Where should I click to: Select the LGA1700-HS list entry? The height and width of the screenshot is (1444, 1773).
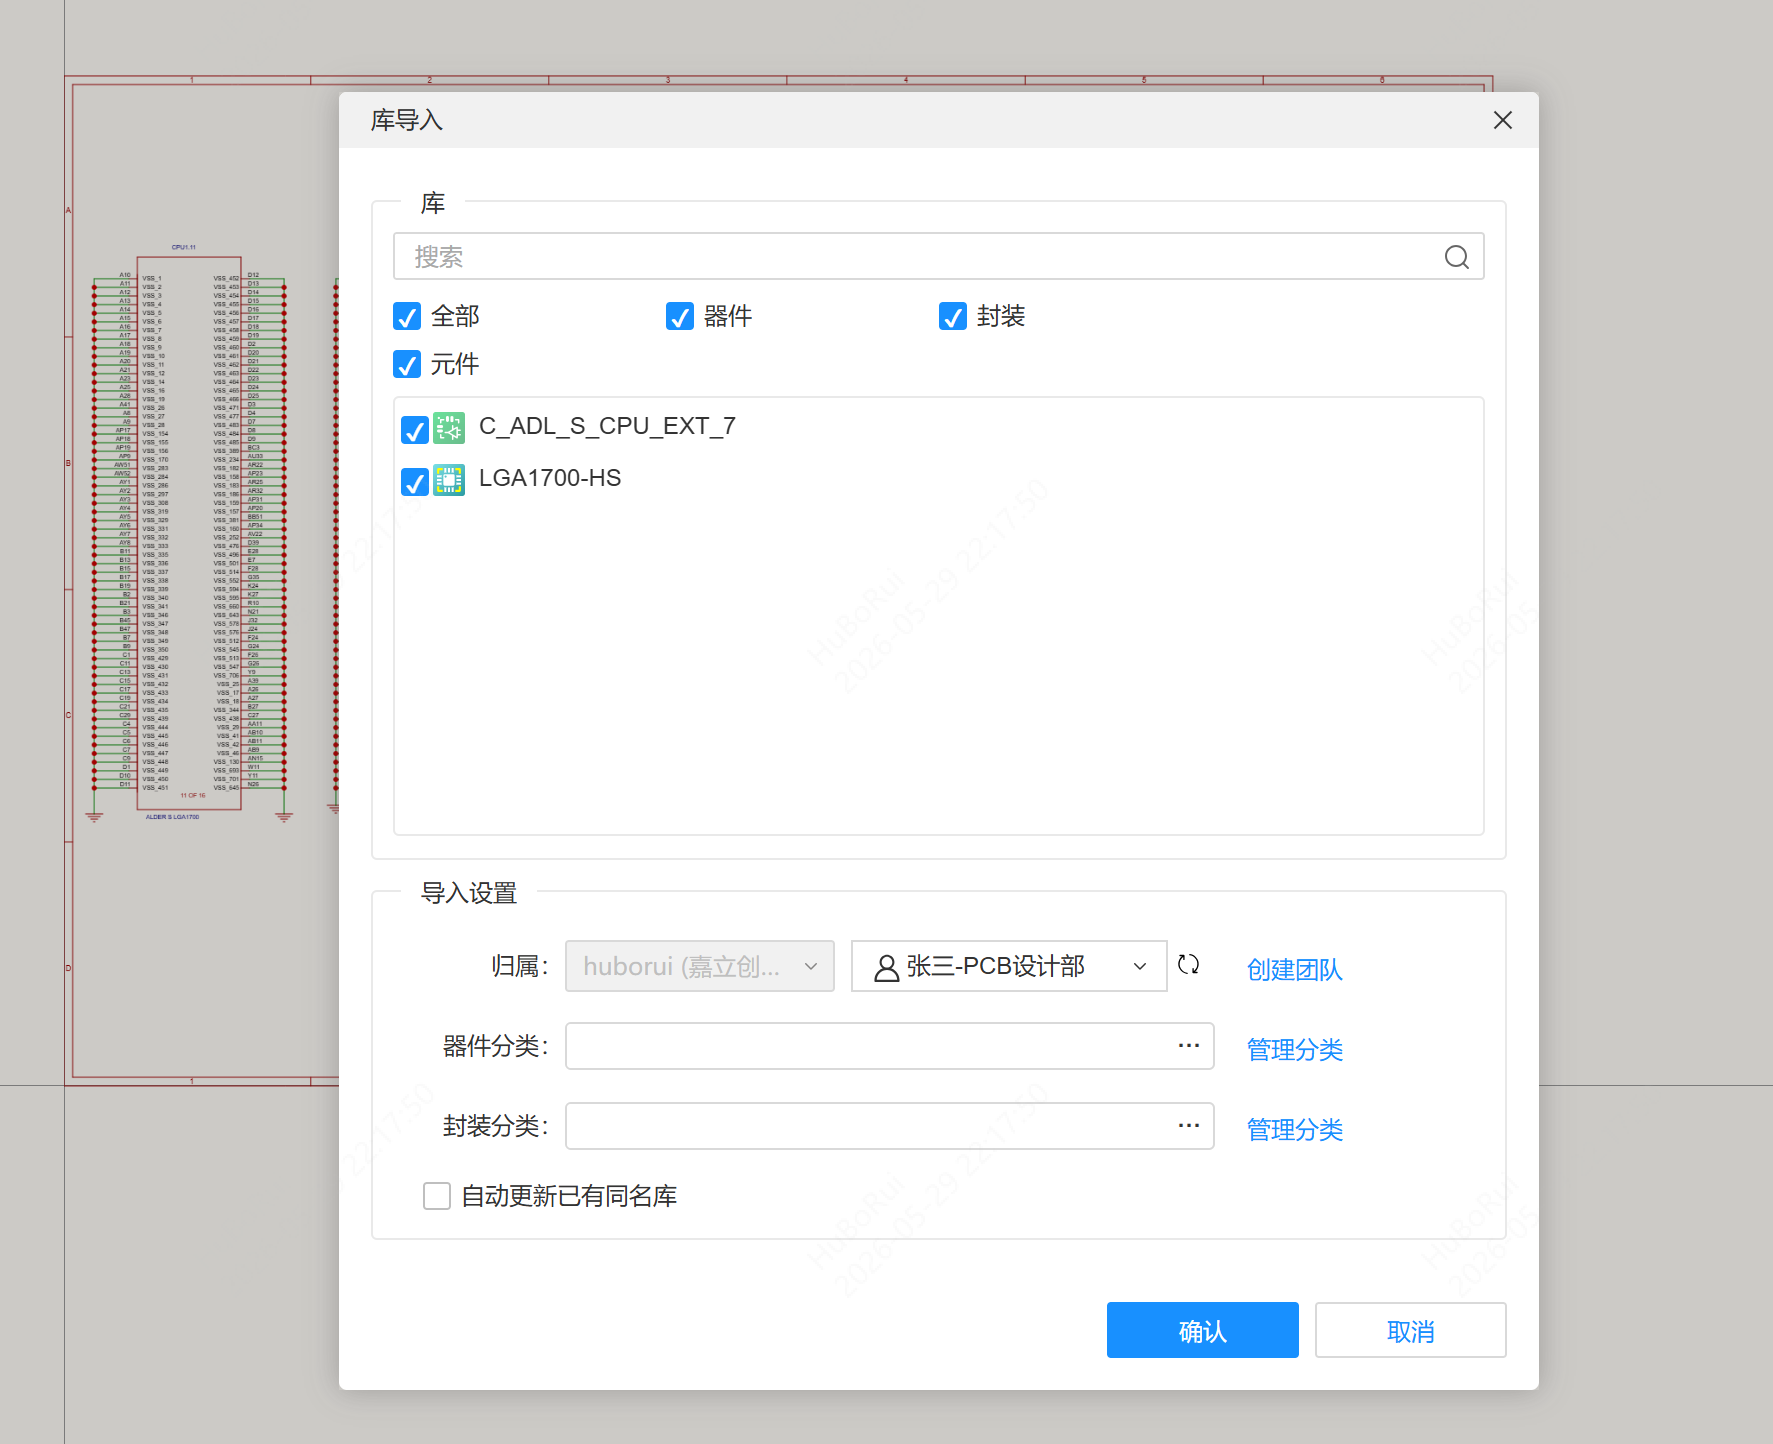(550, 479)
